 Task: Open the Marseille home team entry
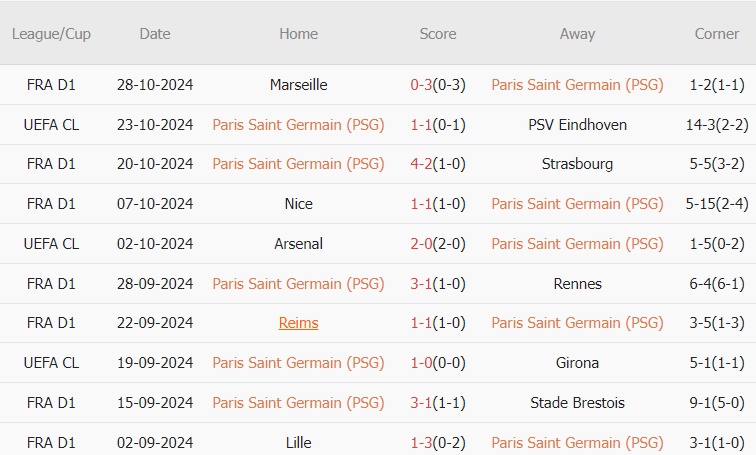click(x=298, y=85)
